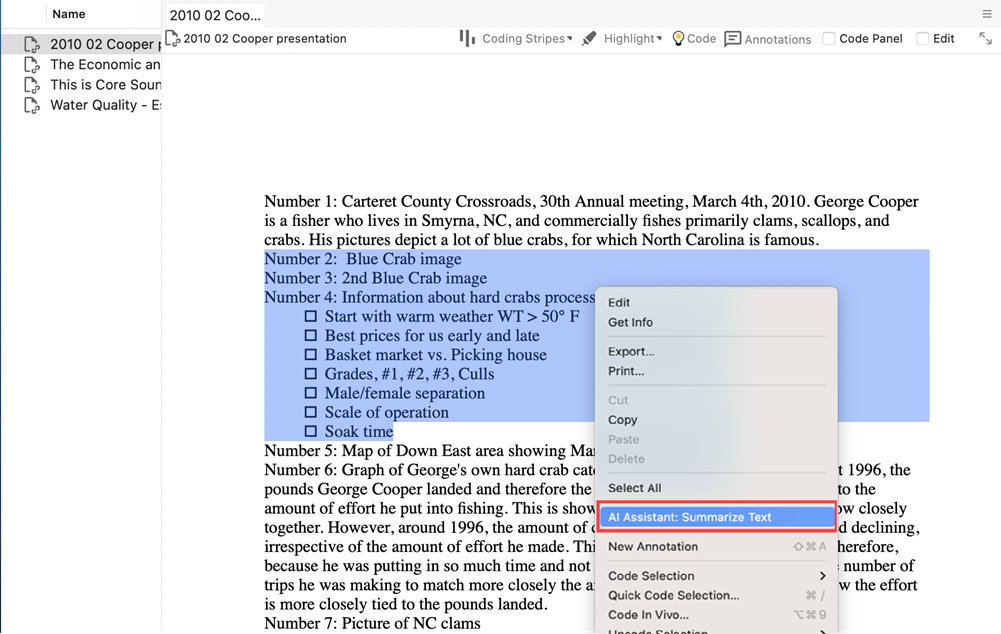This screenshot has width=1001, height=634.
Task: Click the 'Number 3: 2nd Blue Crab image' line
Action: (x=375, y=278)
